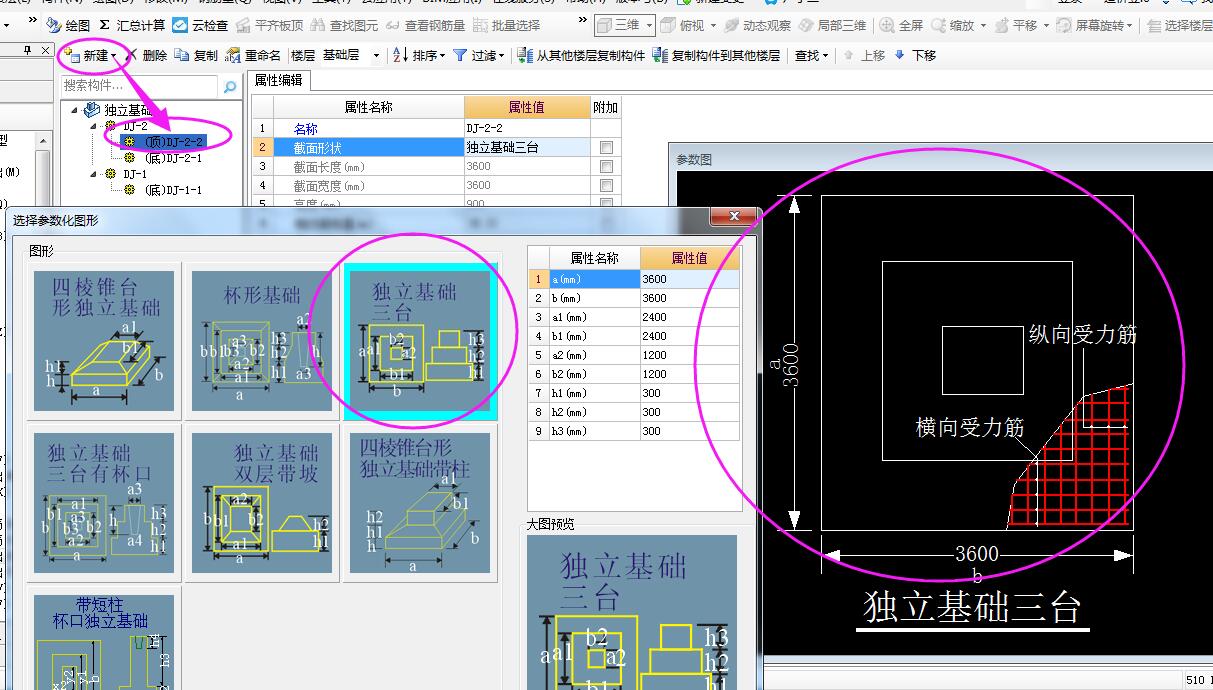The image size is (1213, 690).
Task: Expand 新建 dropdown arrow
Action: tap(114, 56)
